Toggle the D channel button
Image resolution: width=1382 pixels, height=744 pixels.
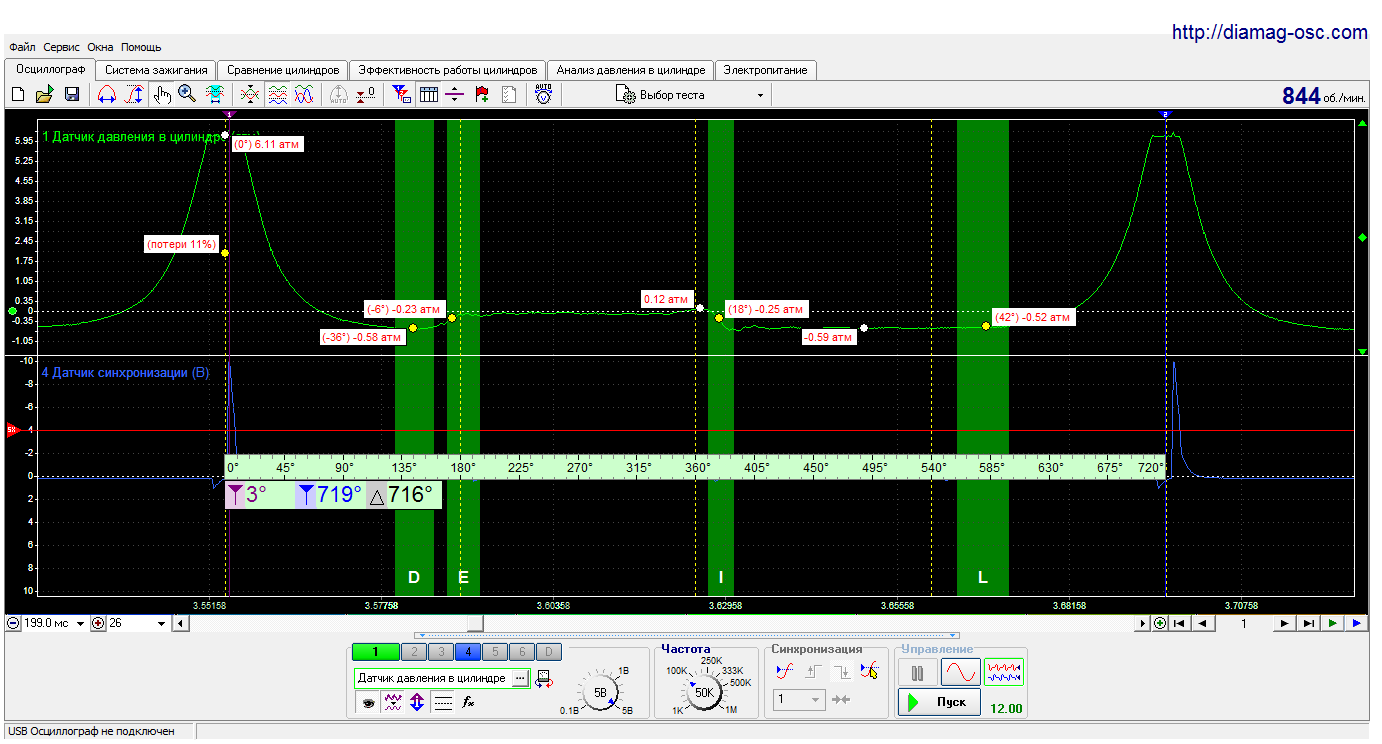tap(549, 652)
